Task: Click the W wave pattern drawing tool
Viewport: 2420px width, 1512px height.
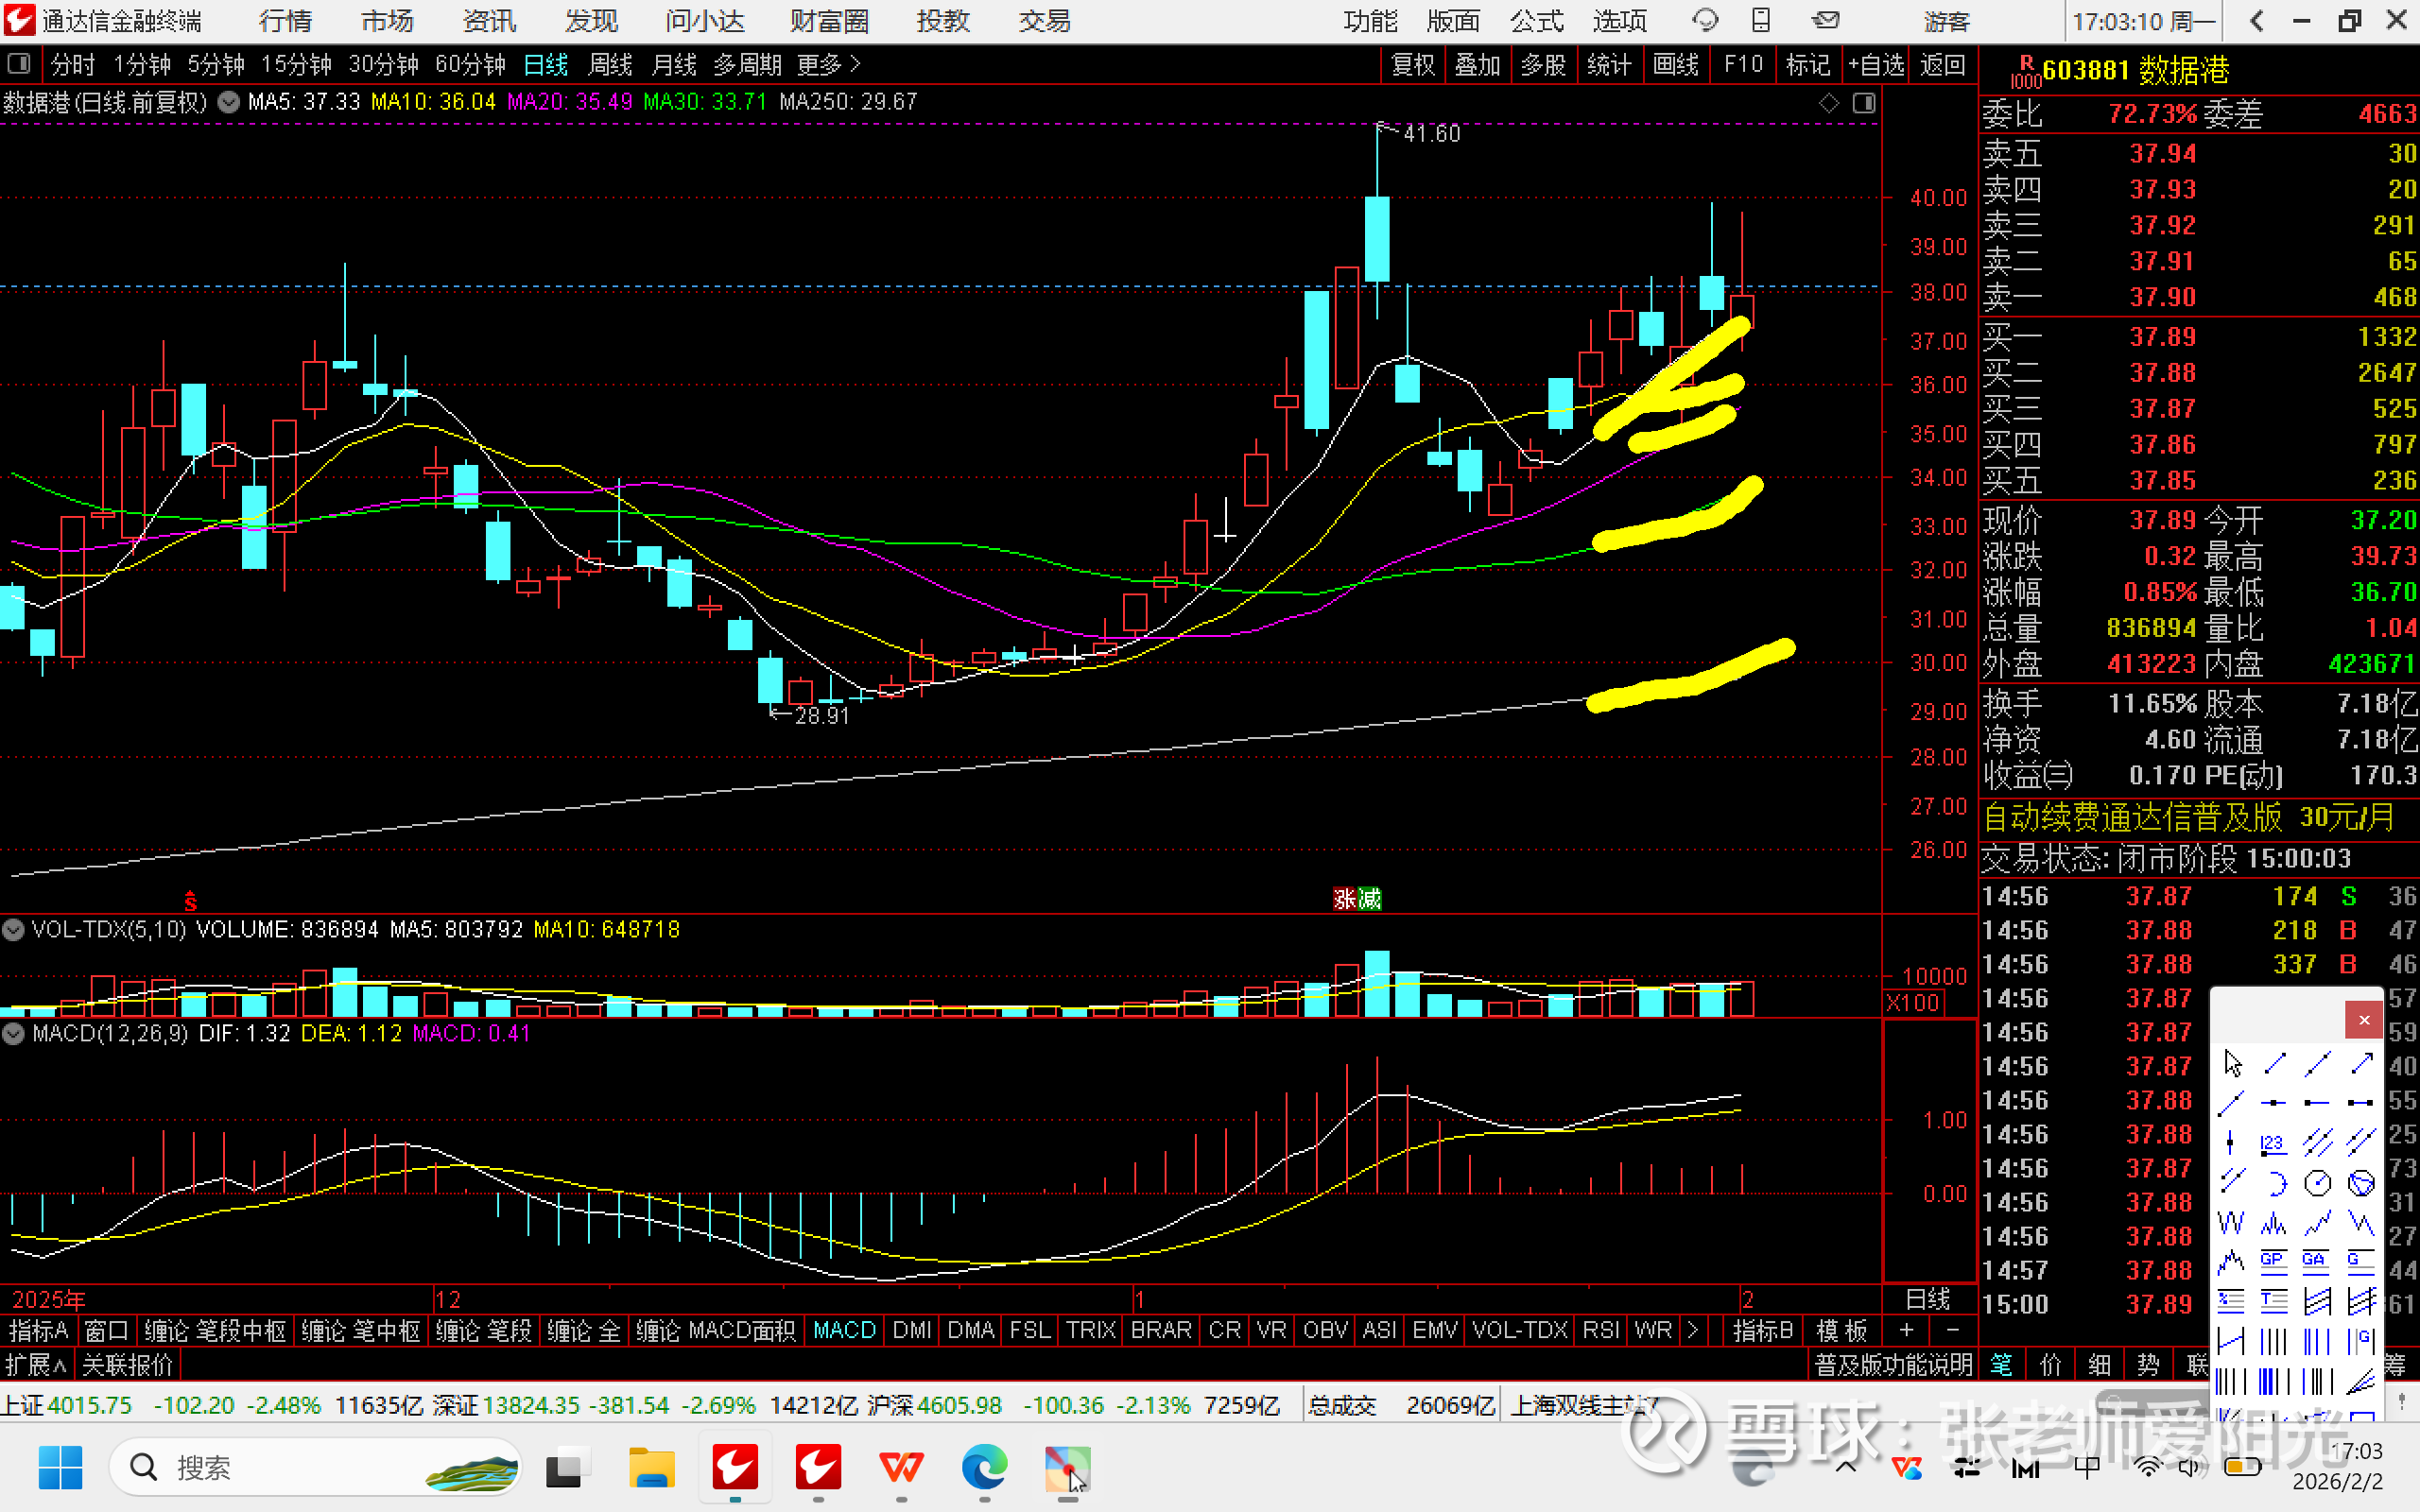Action: pos(2230,1223)
